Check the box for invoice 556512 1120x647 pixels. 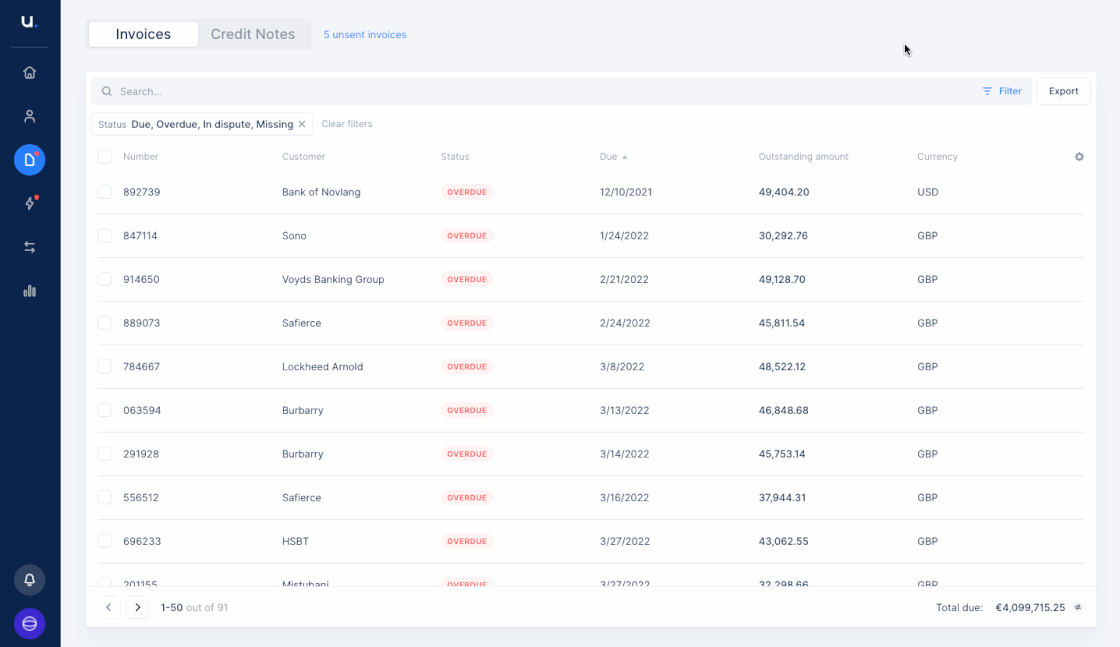(104, 497)
